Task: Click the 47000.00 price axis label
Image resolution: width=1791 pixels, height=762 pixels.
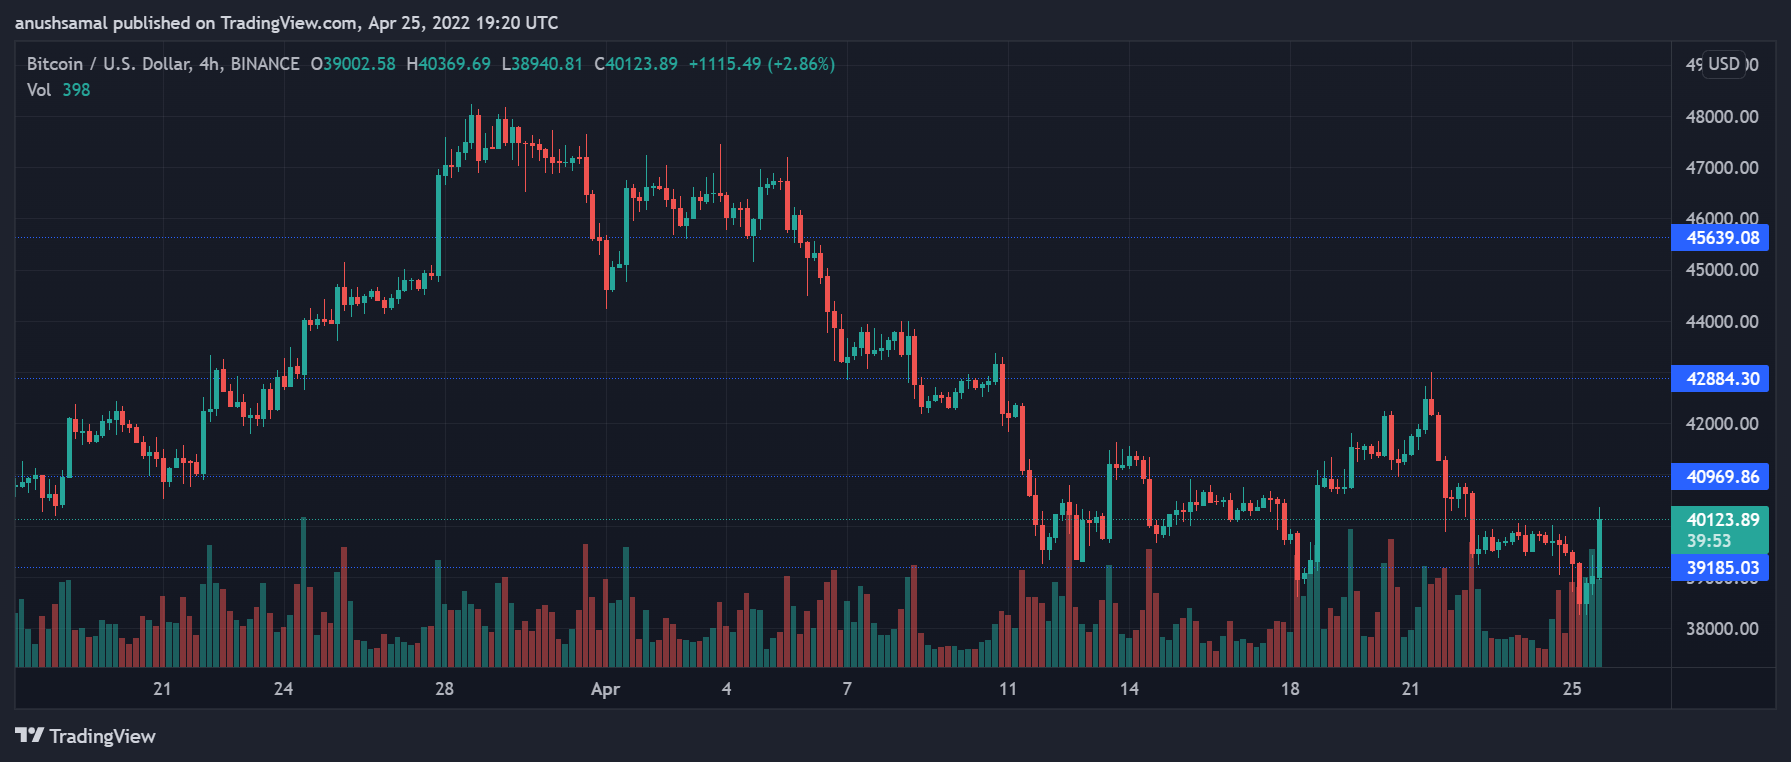Action: pyautogui.click(x=1722, y=168)
